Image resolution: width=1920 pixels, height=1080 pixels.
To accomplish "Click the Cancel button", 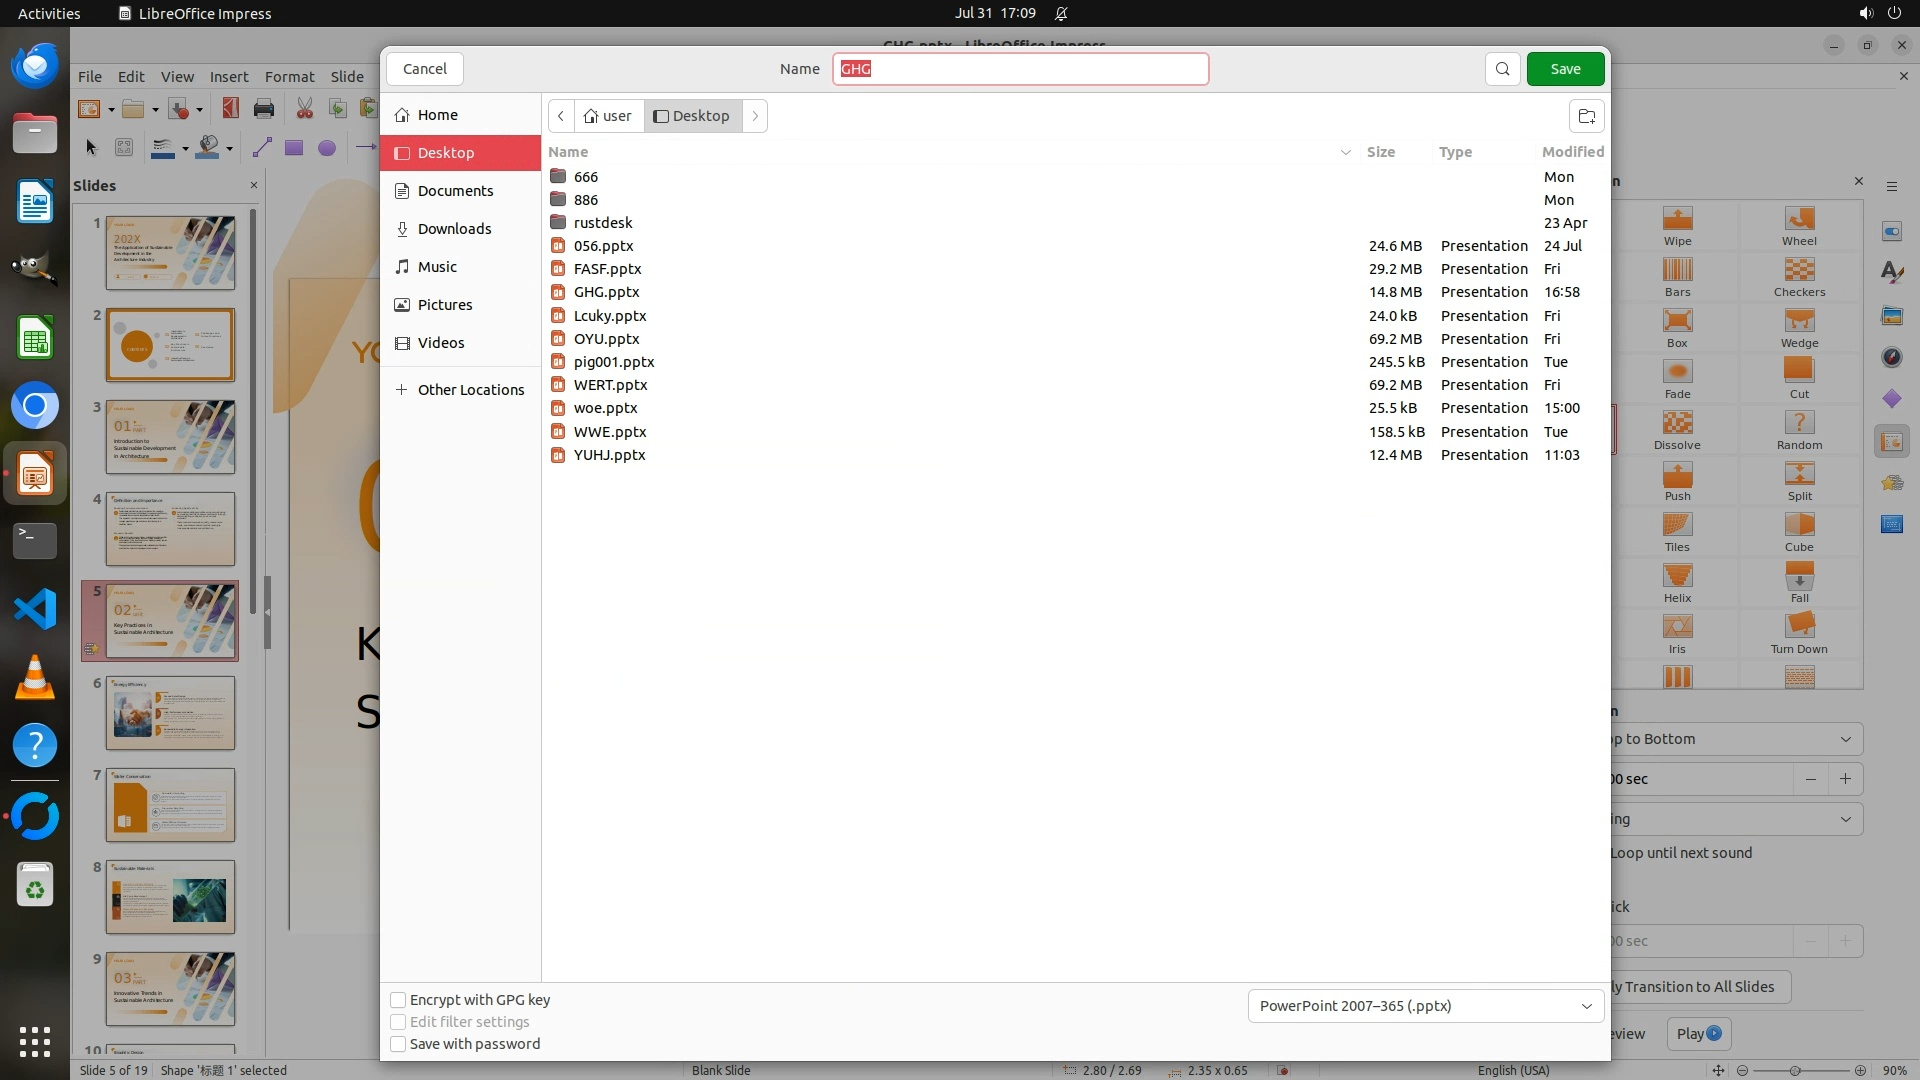I will 425,69.
